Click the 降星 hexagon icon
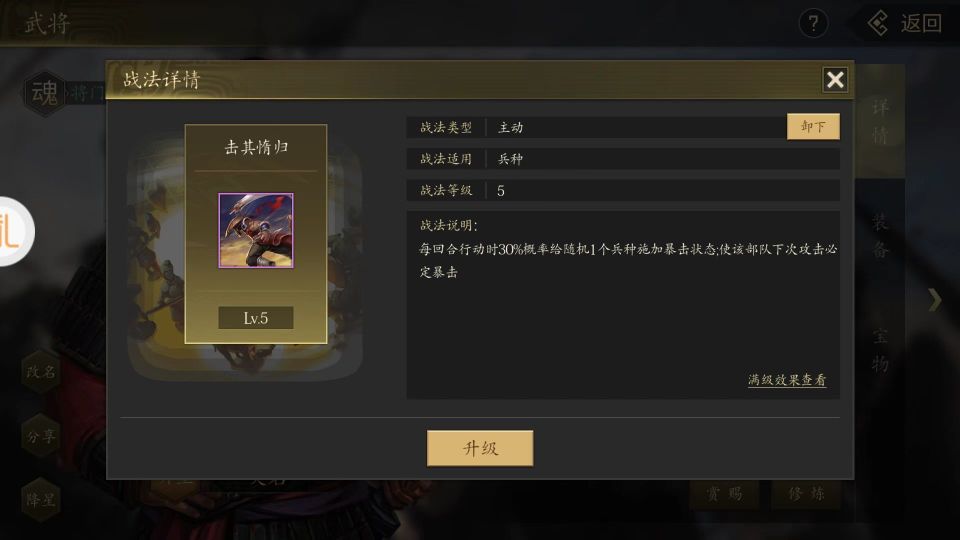The image size is (960, 540). (41, 500)
